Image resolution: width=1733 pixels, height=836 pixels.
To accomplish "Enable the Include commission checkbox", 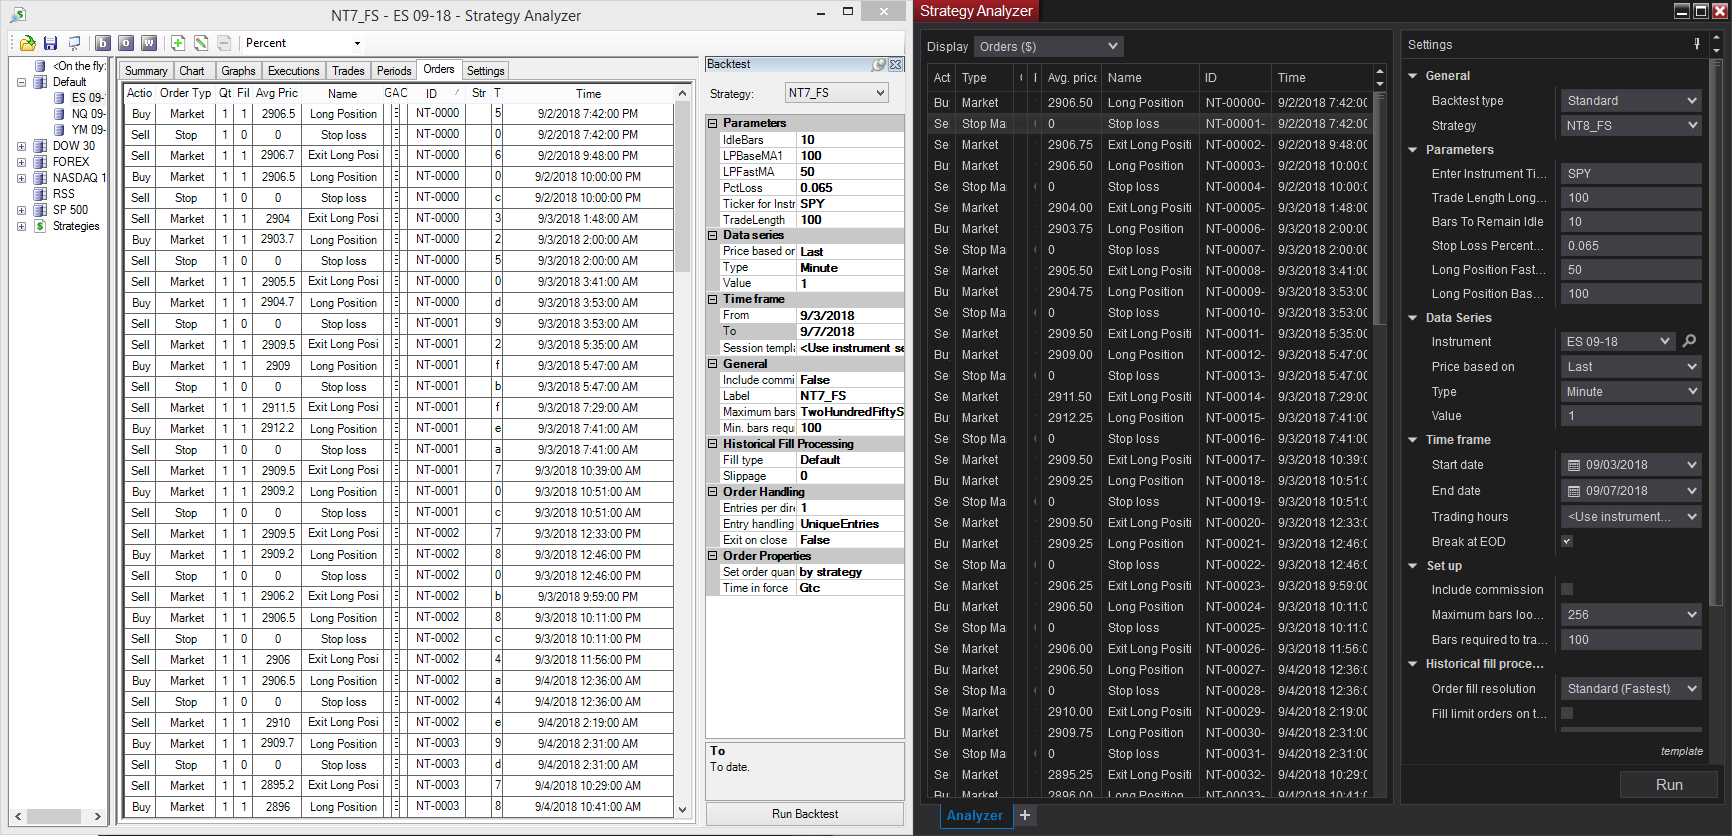I will tap(1567, 590).
